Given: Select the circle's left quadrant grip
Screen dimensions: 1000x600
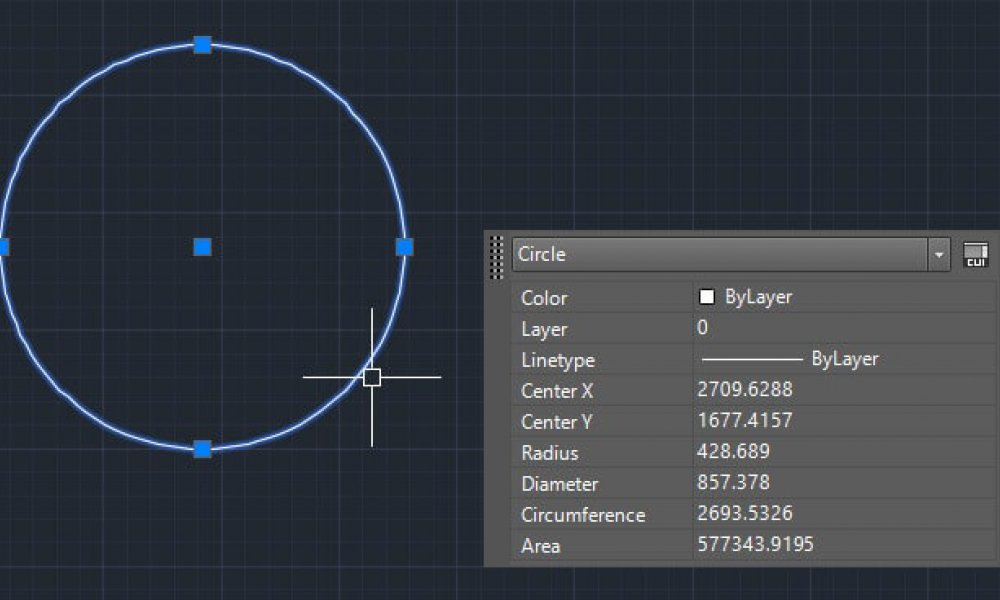Looking at the screenshot, I should click(x=3, y=246).
